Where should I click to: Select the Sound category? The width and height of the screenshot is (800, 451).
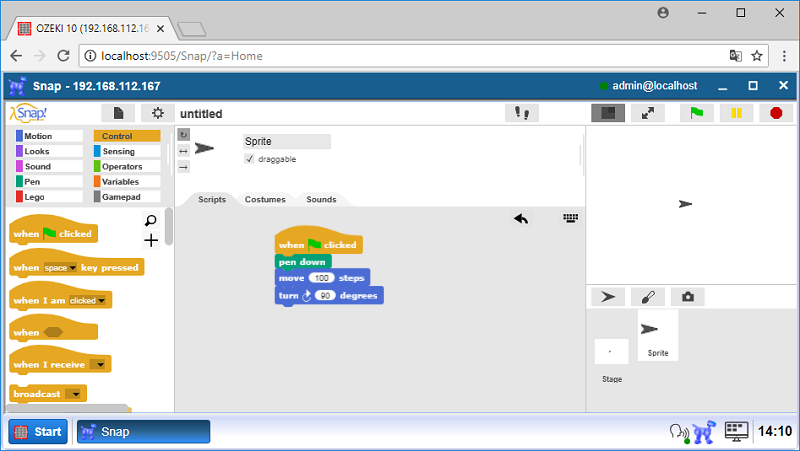[49, 166]
